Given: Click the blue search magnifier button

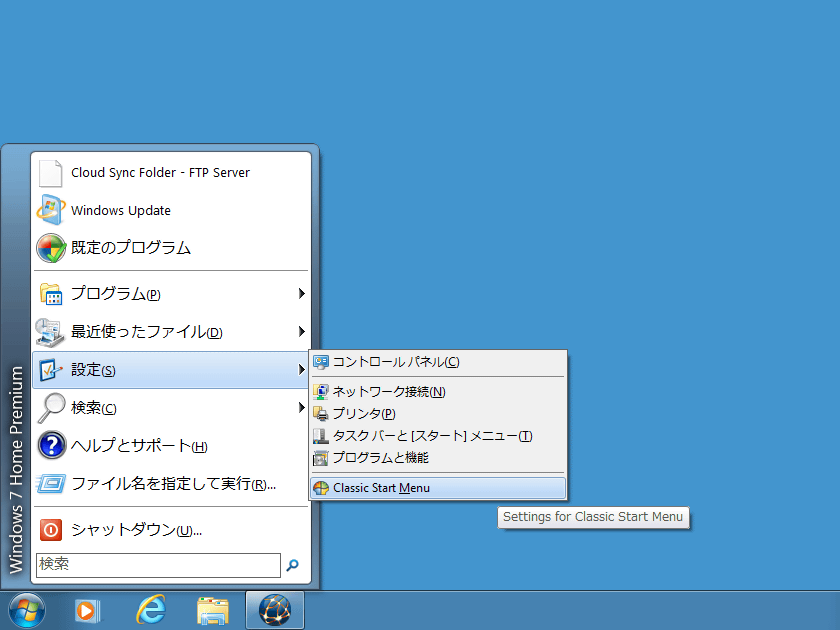Looking at the screenshot, I should tap(292, 565).
